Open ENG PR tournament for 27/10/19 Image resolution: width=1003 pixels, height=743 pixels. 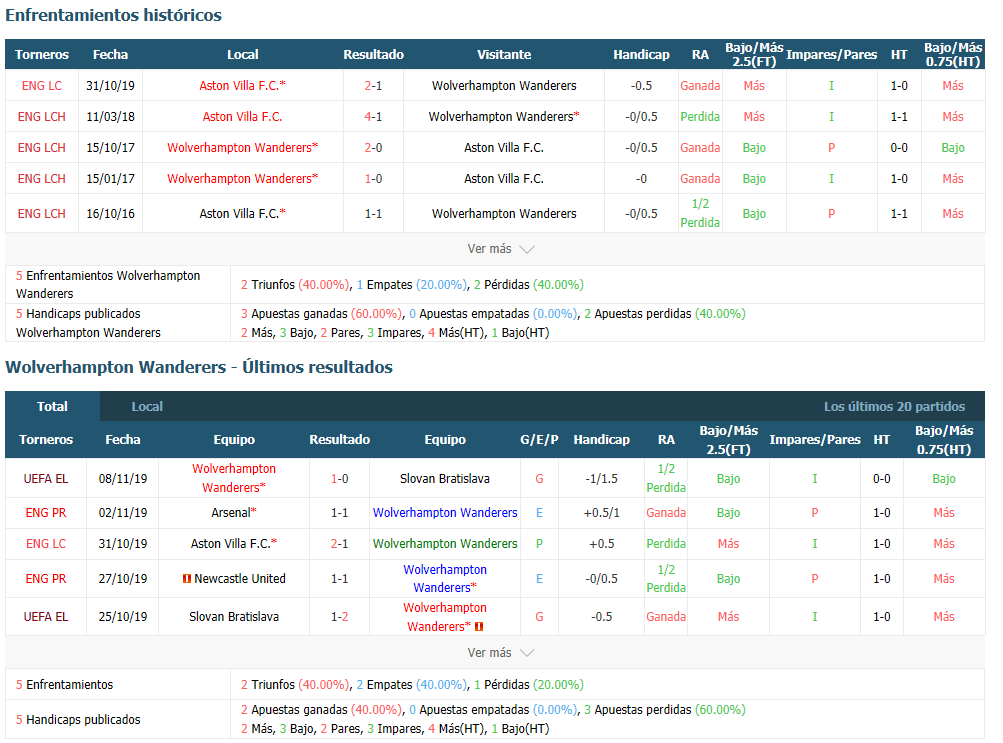[x=46, y=579]
